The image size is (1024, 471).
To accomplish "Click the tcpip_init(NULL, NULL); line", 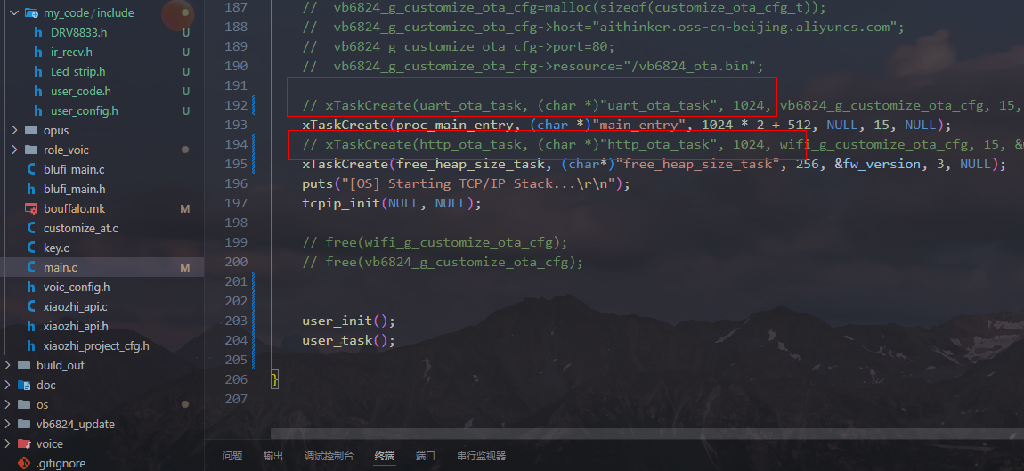I will (x=391, y=203).
